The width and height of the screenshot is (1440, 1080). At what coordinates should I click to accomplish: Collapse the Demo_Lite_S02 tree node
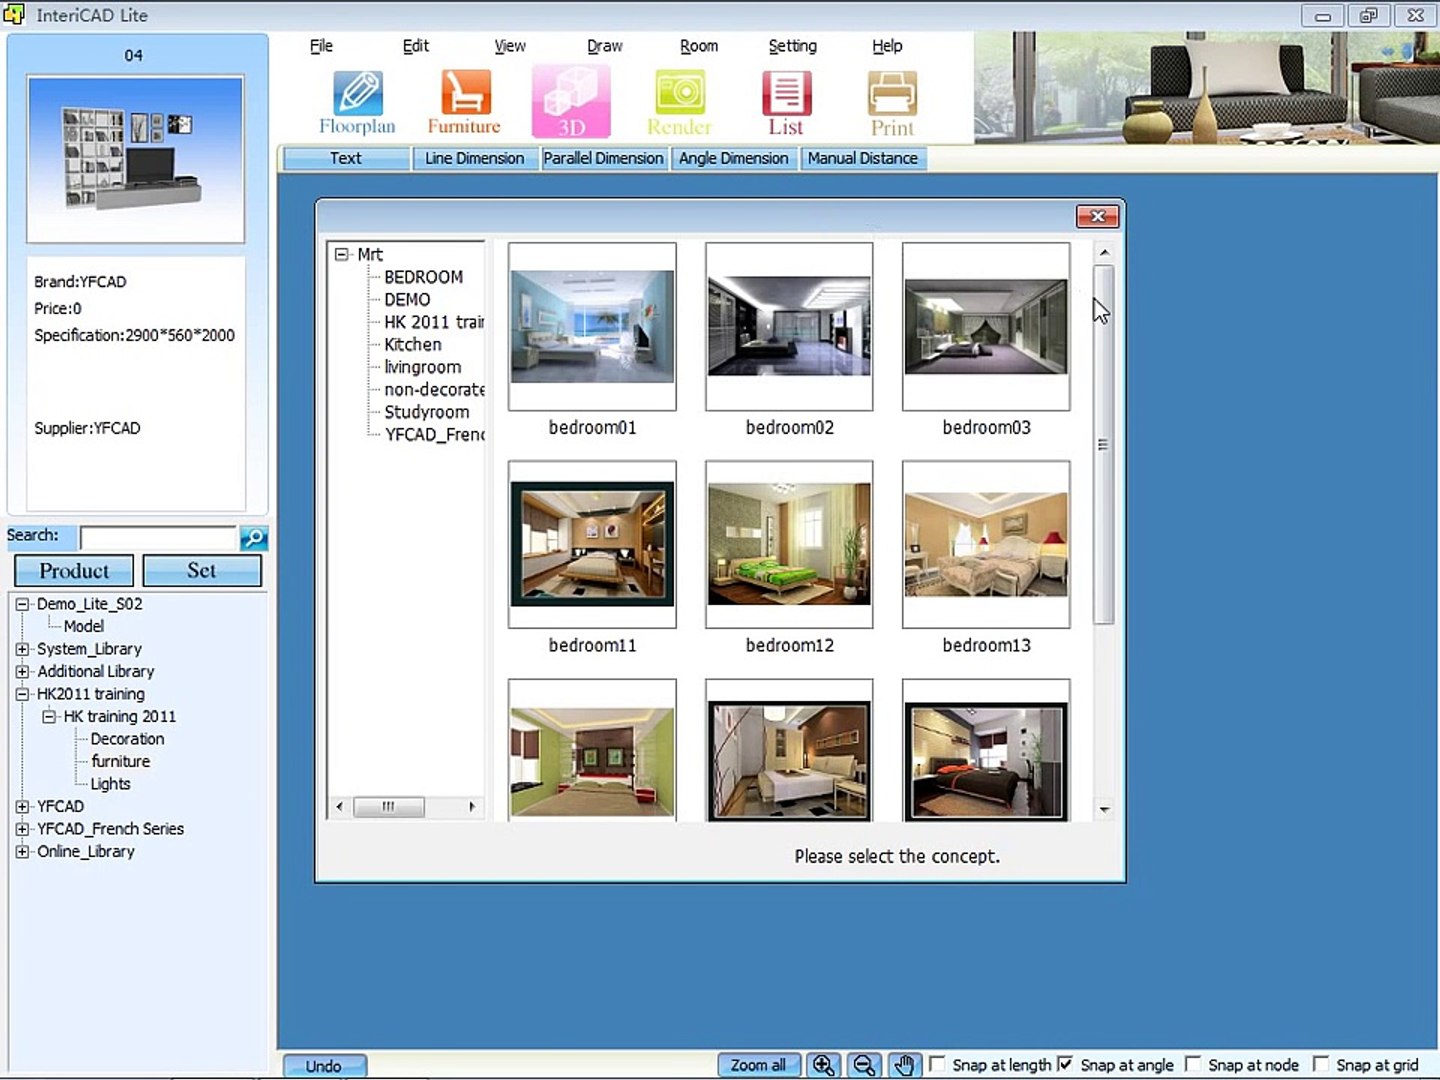pyautogui.click(x=22, y=604)
